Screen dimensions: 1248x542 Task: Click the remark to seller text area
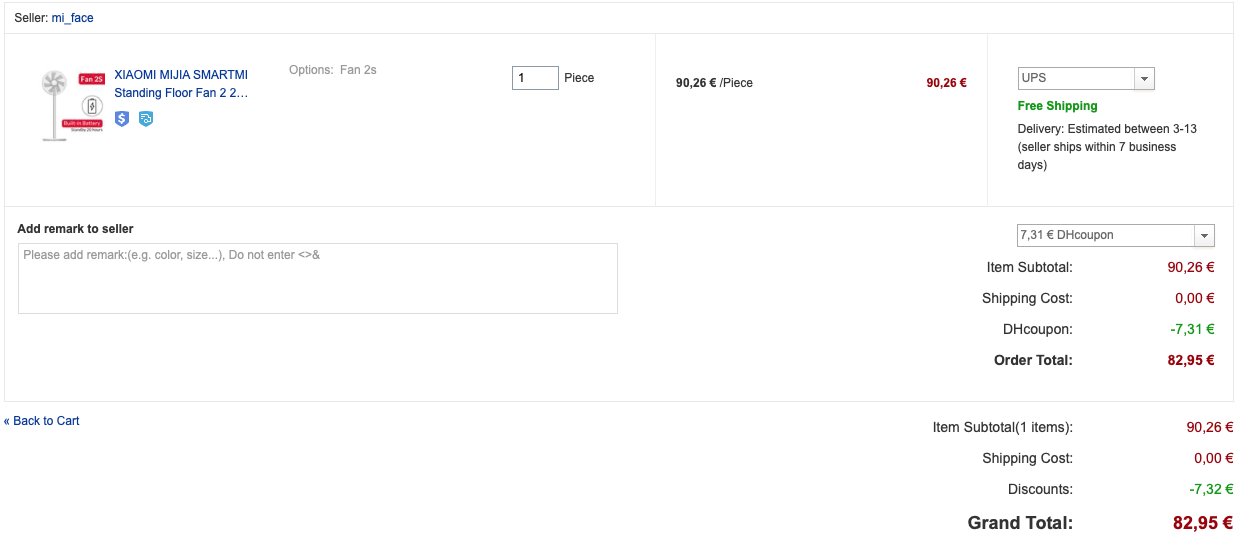317,278
